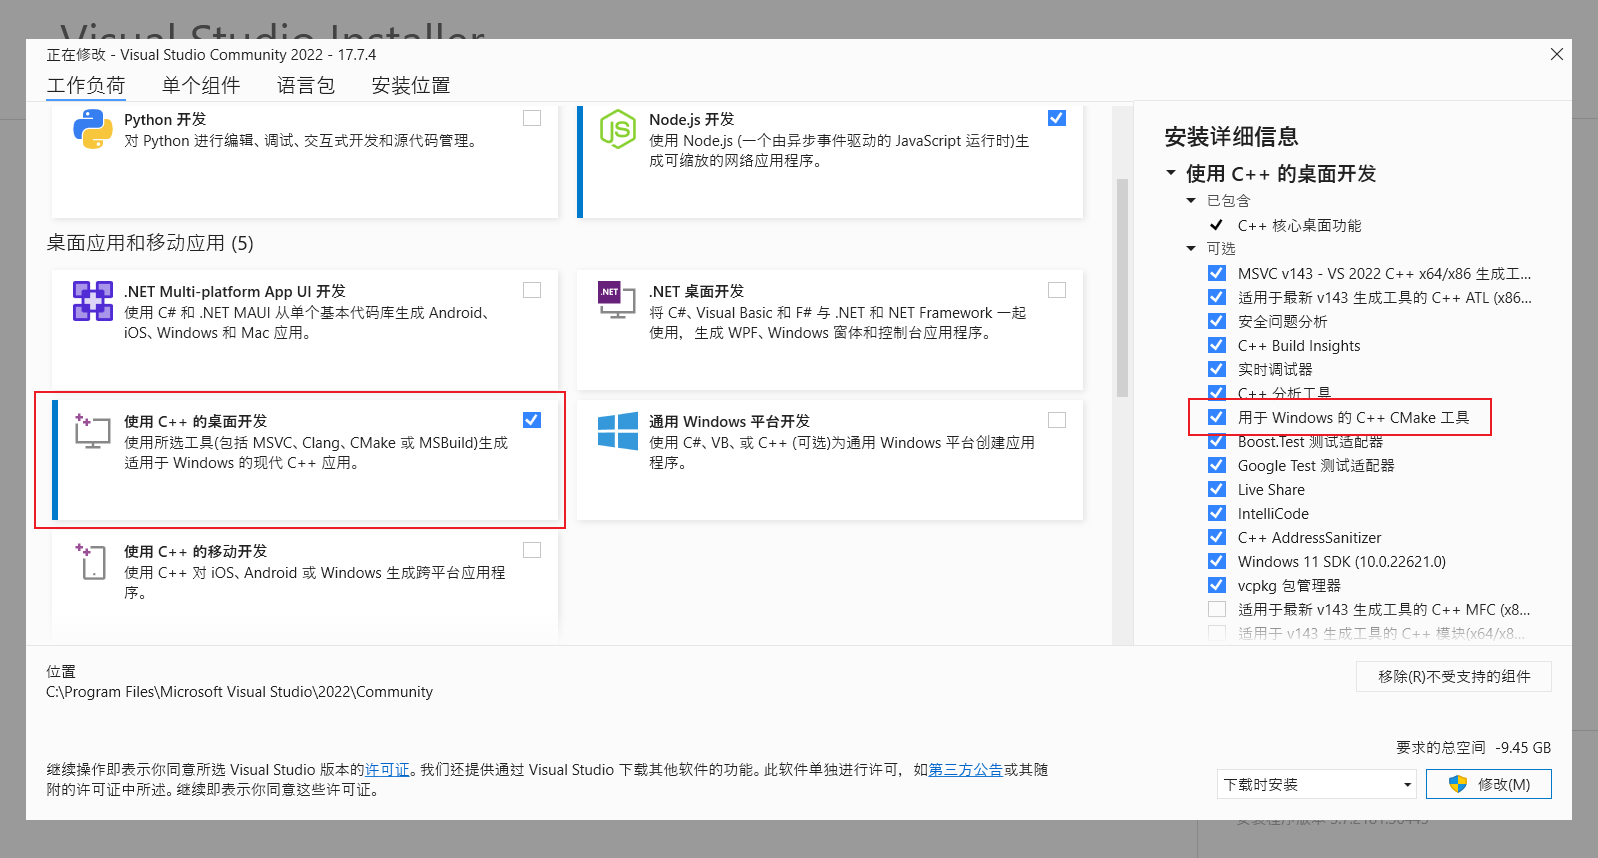Image resolution: width=1598 pixels, height=858 pixels.
Task: Switch to the 单个组件 tab
Action: pyautogui.click(x=201, y=85)
